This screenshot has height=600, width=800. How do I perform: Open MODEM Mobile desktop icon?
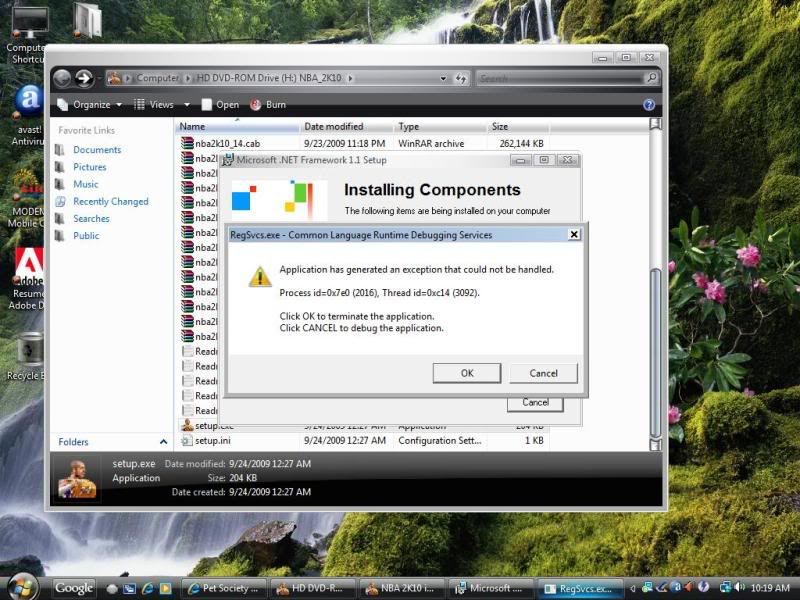point(27,200)
